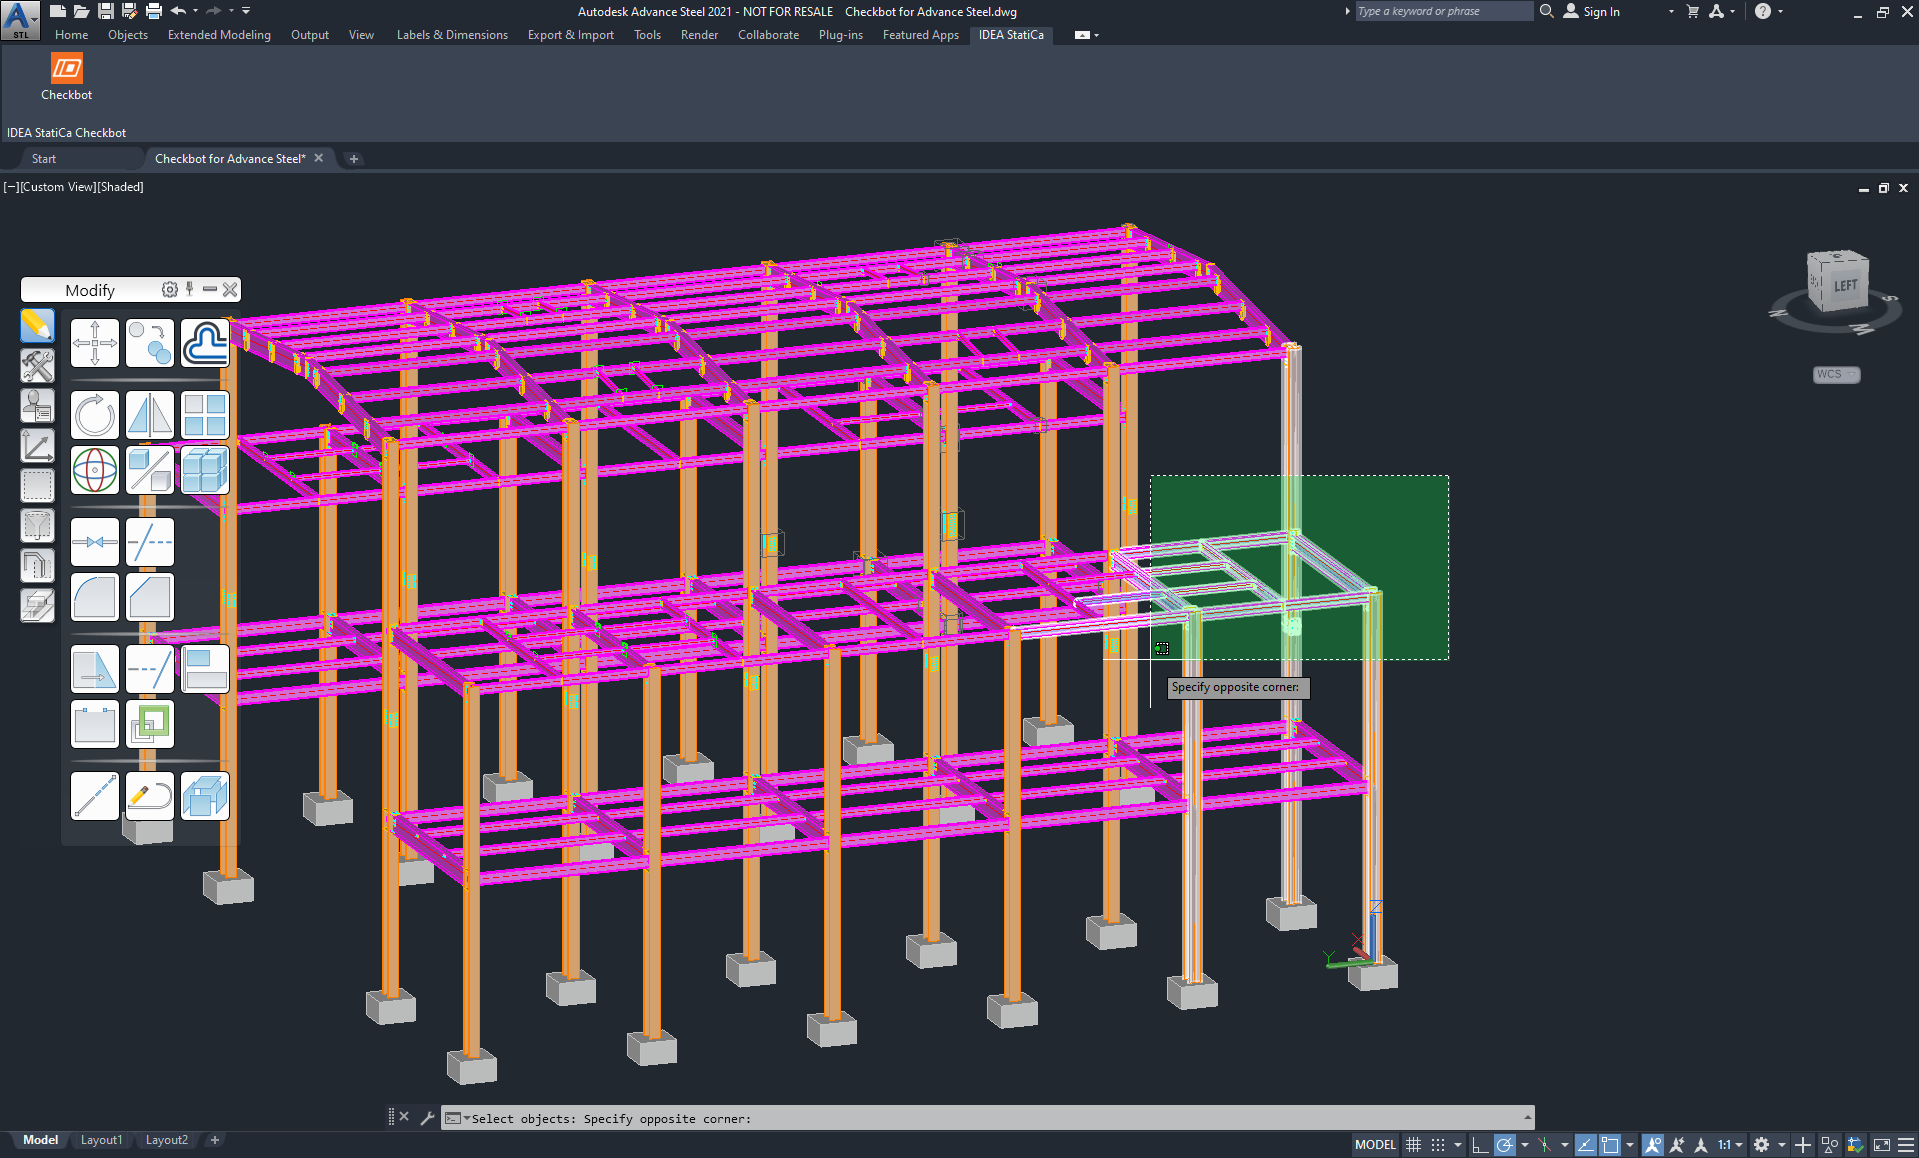Toggle the drawing grid display in status bar
Viewport: 1919px width, 1158px height.
pos(1413,1145)
